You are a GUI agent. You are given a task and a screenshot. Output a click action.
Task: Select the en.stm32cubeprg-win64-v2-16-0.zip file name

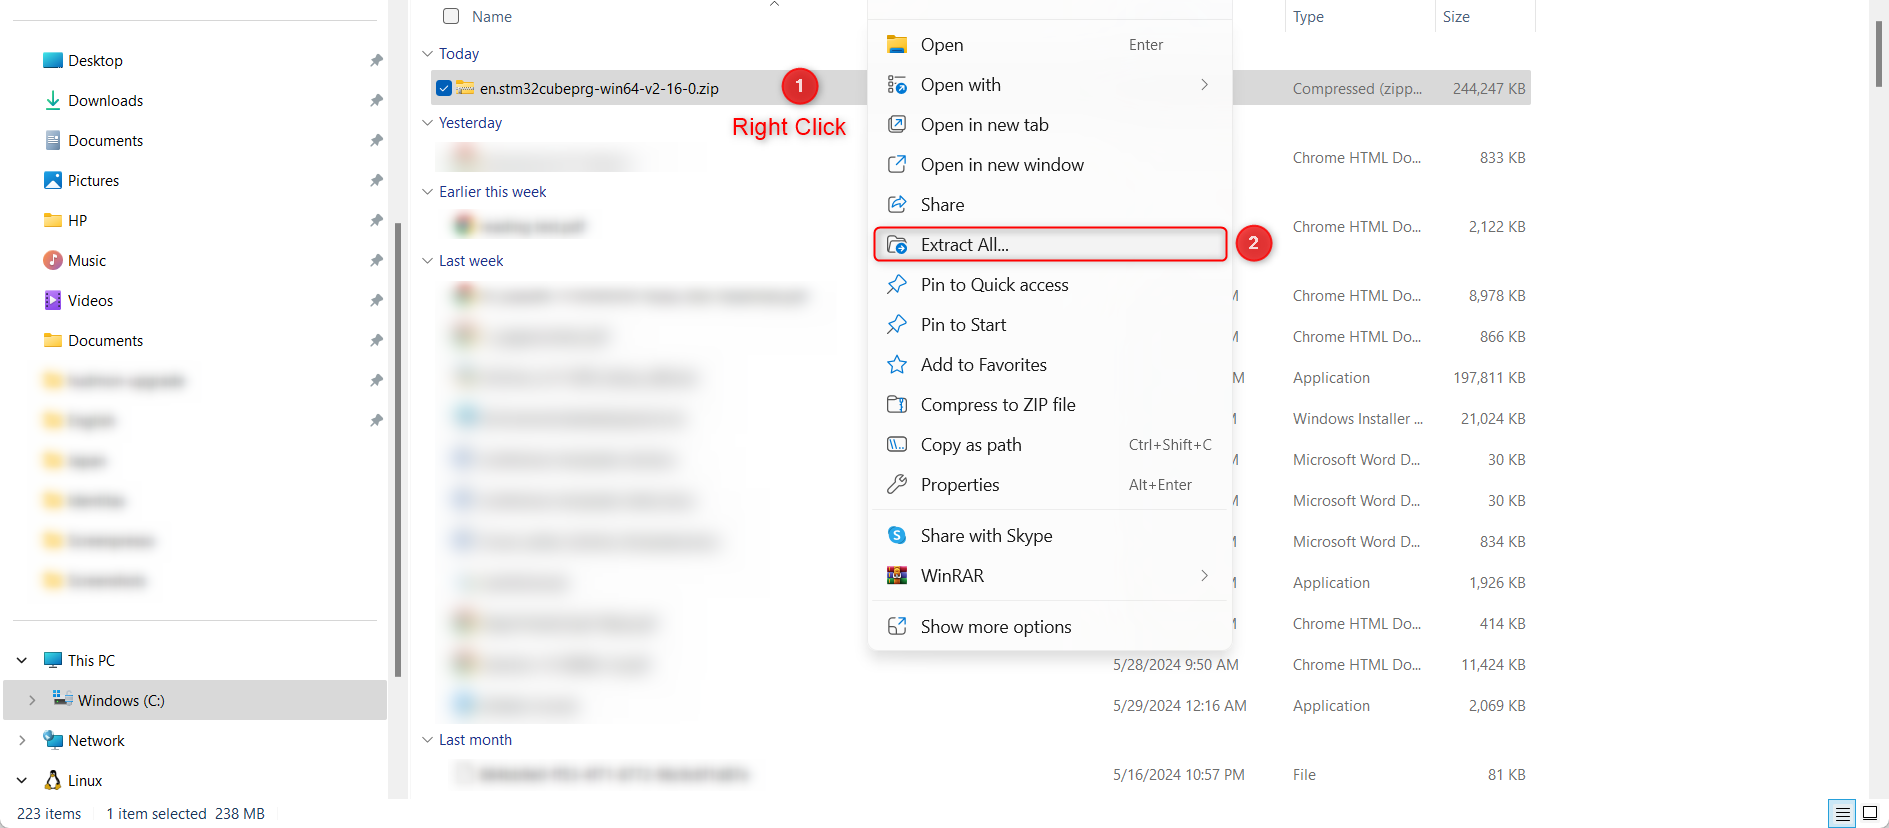point(599,89)
